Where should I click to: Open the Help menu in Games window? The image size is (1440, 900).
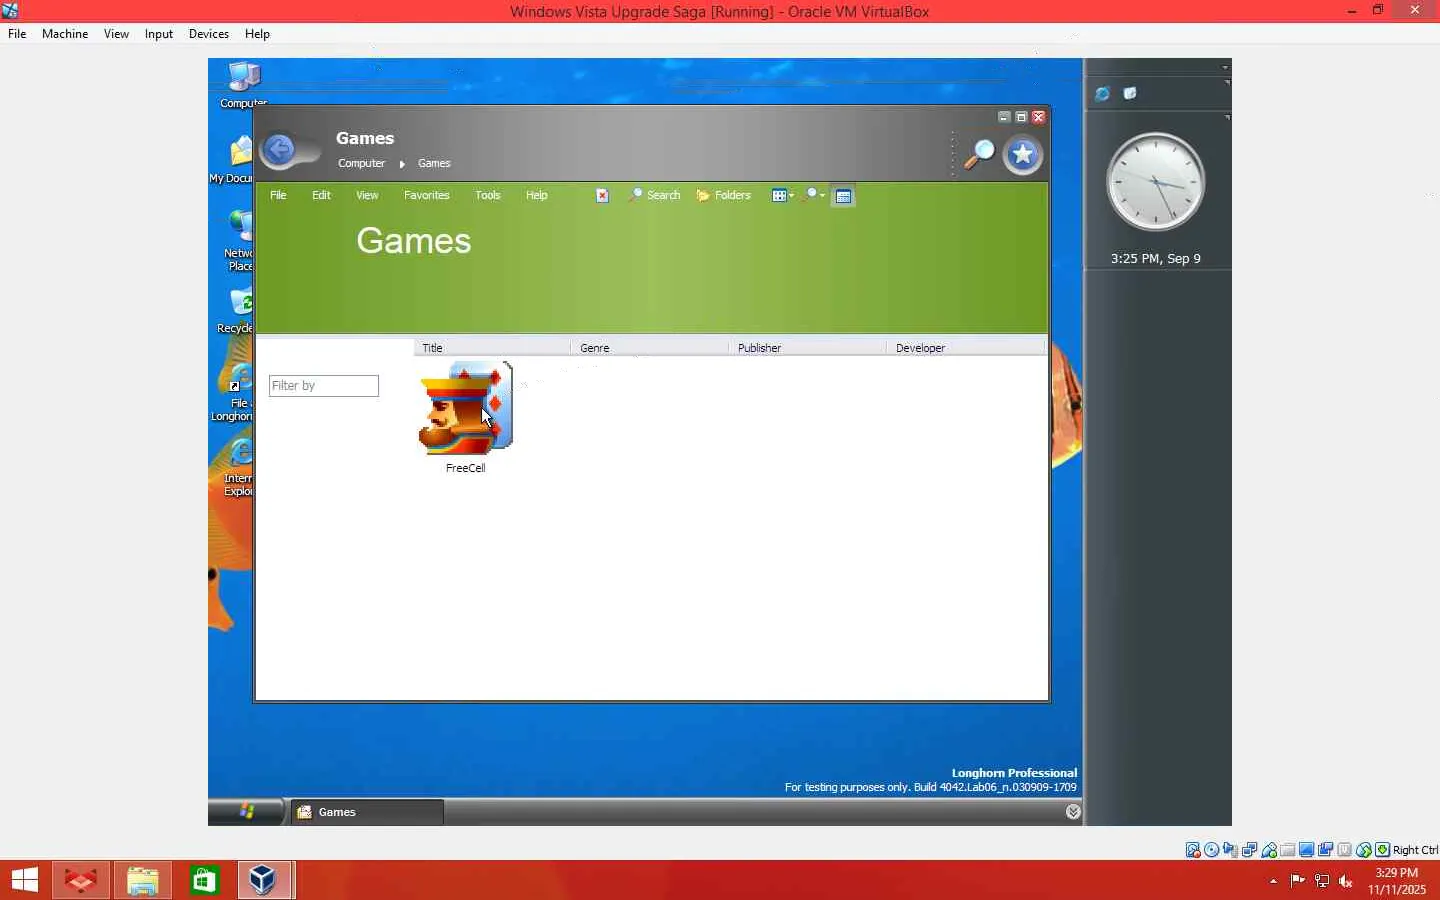(x=537, y=196)
